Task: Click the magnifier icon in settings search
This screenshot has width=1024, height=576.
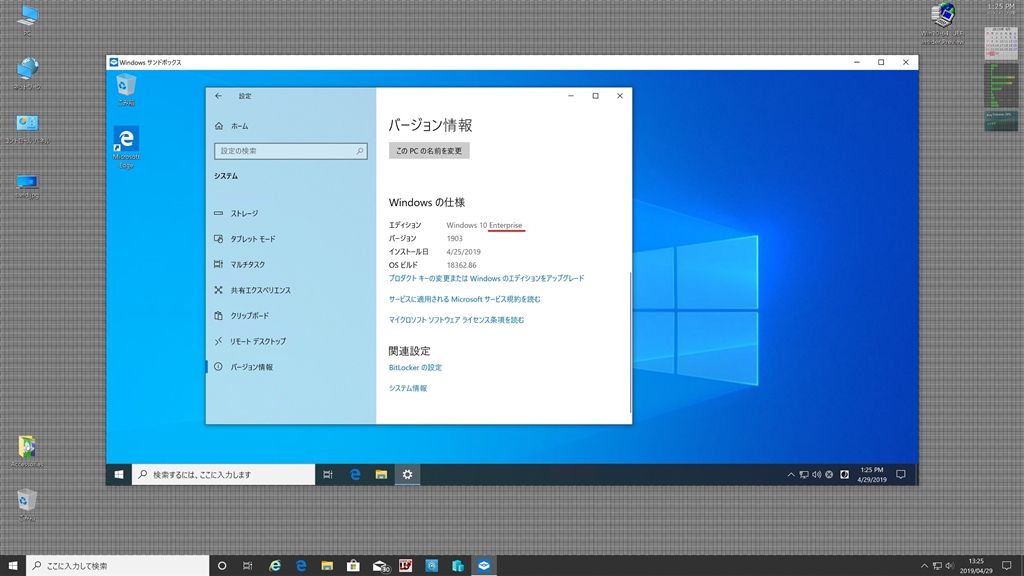Action: [359, 151]
